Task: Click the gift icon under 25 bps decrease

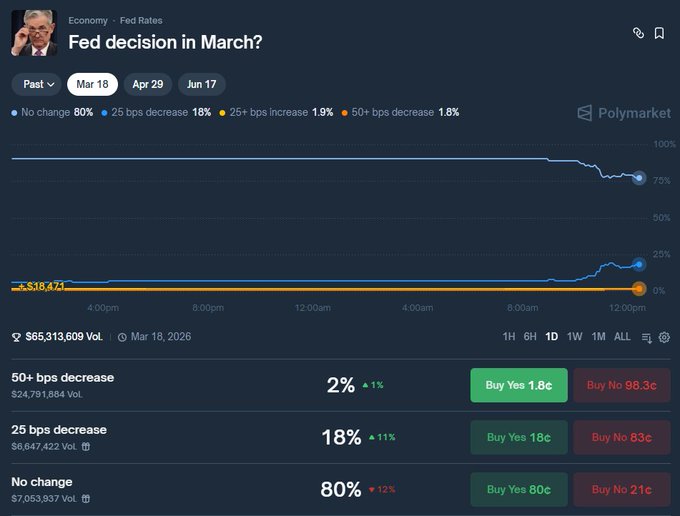Action: pos(85,446)
